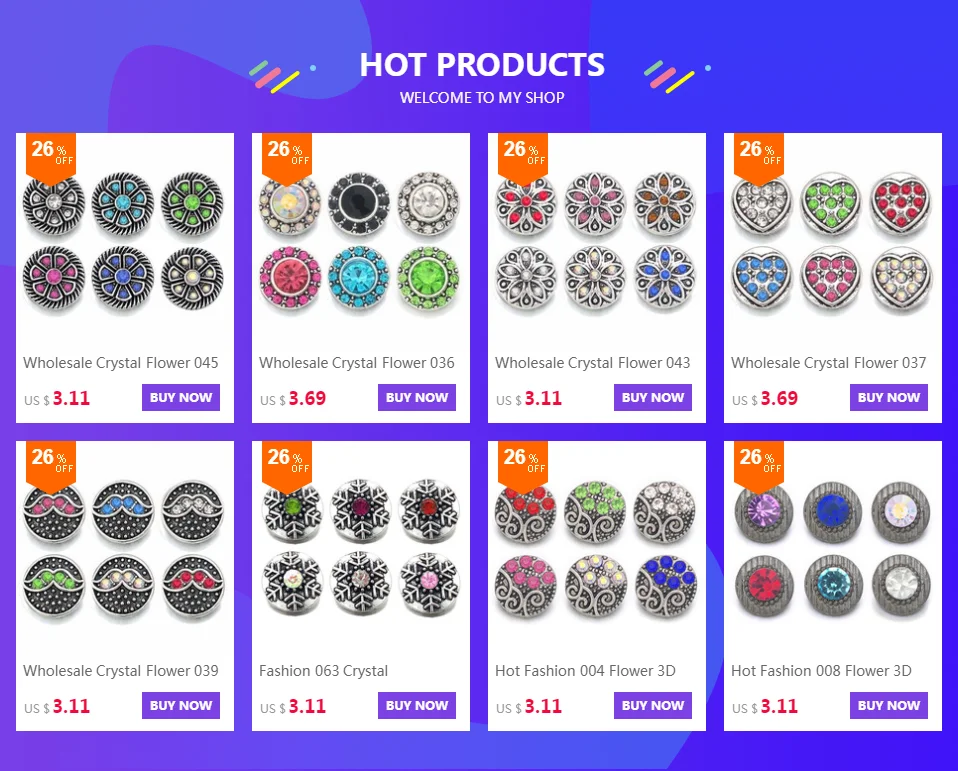Click Buy Now for Fashion 063 Crystal
This screenshot has height=771, width=958.
coord(417,705)
